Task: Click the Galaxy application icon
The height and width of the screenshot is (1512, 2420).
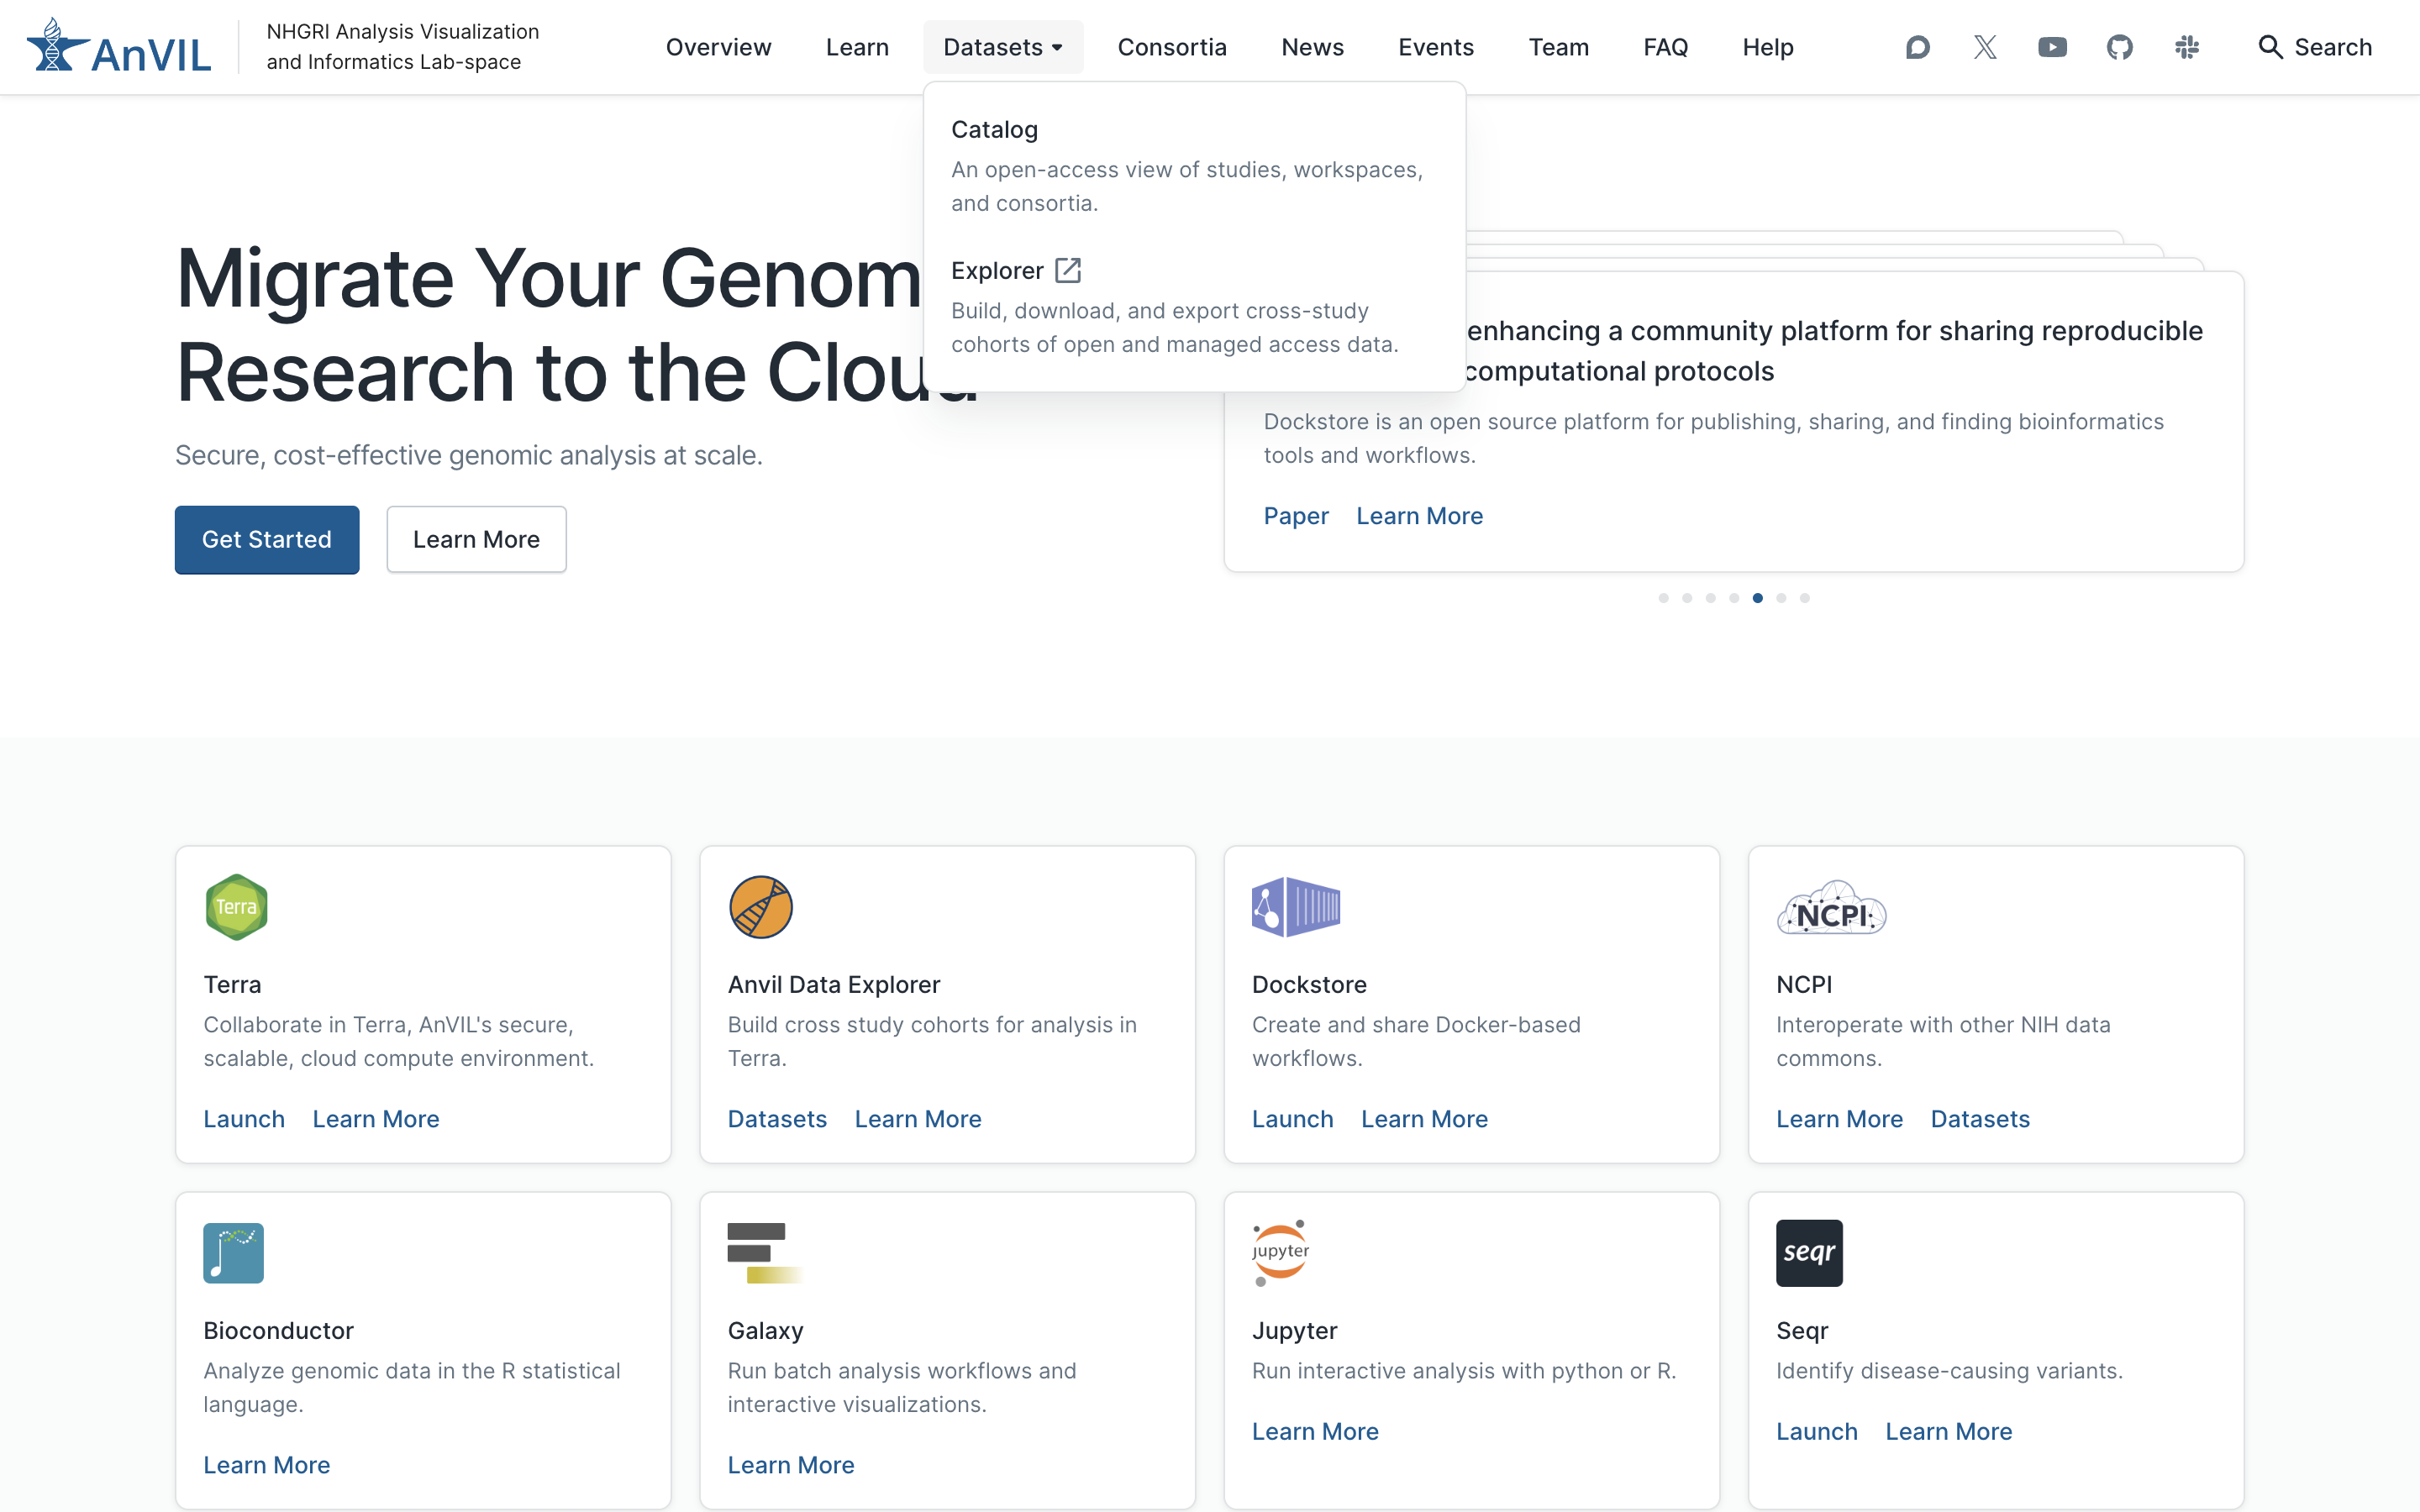Action: click(761, 1252)
